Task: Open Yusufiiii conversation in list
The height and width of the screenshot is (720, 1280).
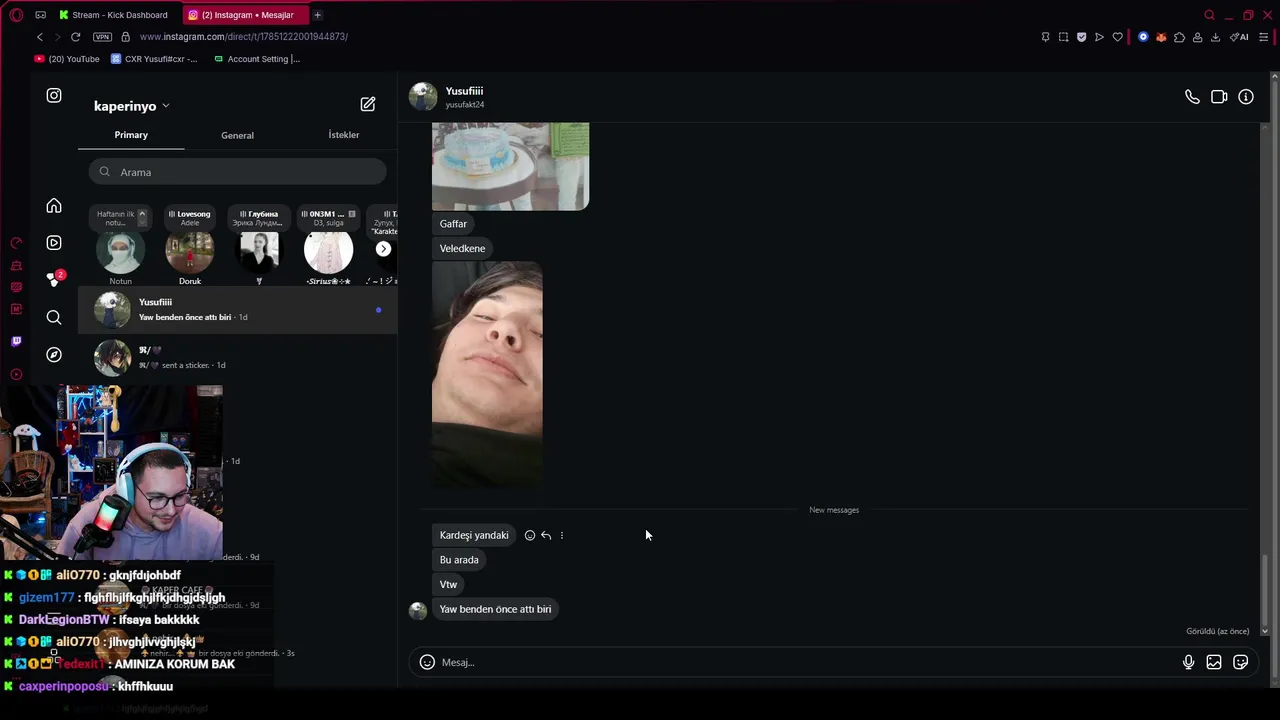Action: 237,310
